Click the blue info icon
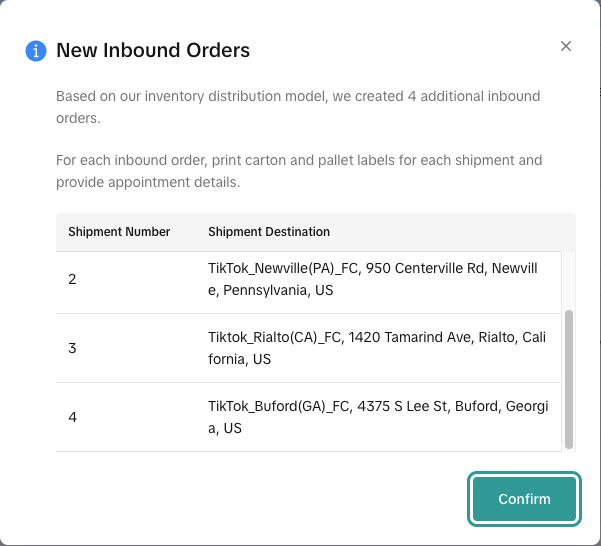Image resolution: width=601 pixels, height=546 pixels. pyautogui.click(x=37, y=51)
